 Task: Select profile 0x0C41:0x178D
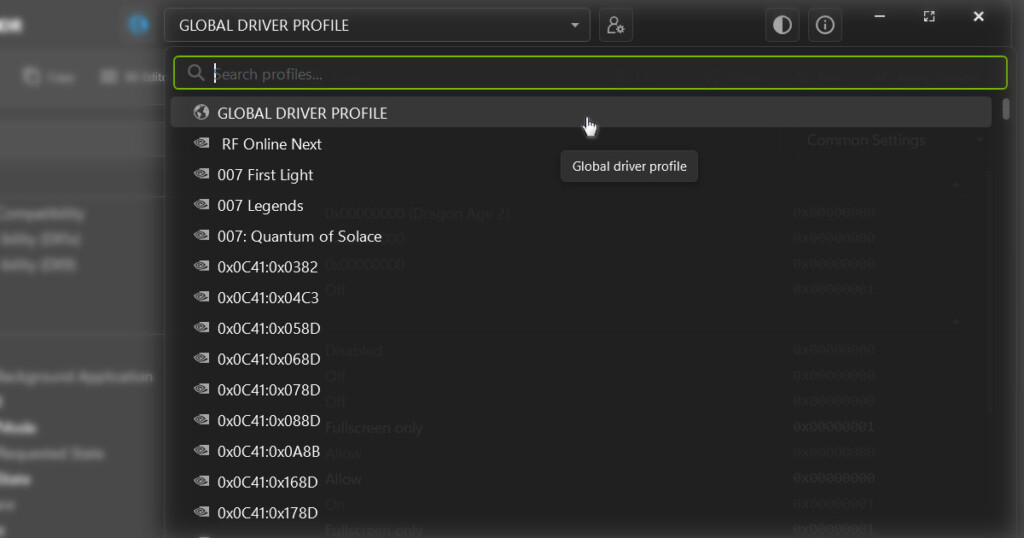[581, 512]
